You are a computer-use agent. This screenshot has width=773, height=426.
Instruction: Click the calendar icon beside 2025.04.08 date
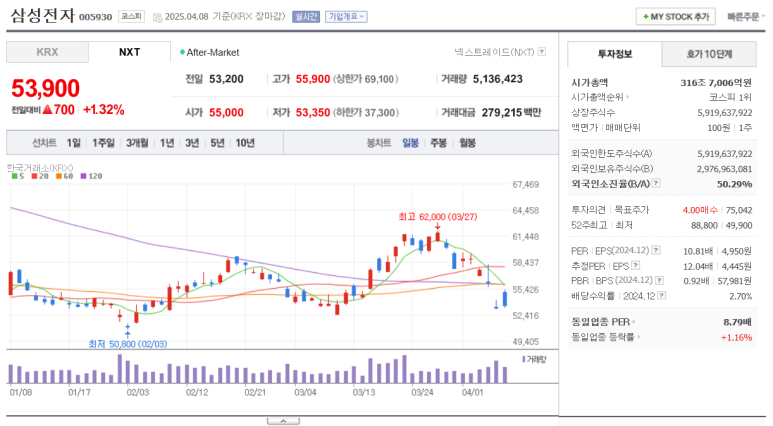[157, 17]
